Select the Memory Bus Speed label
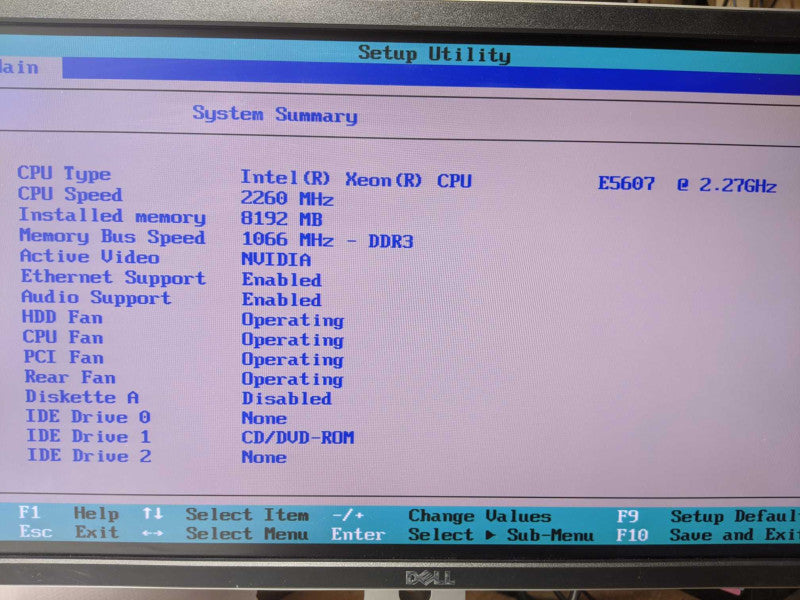The height and width of the screenshot is (600, 800). tap(112, 237)
